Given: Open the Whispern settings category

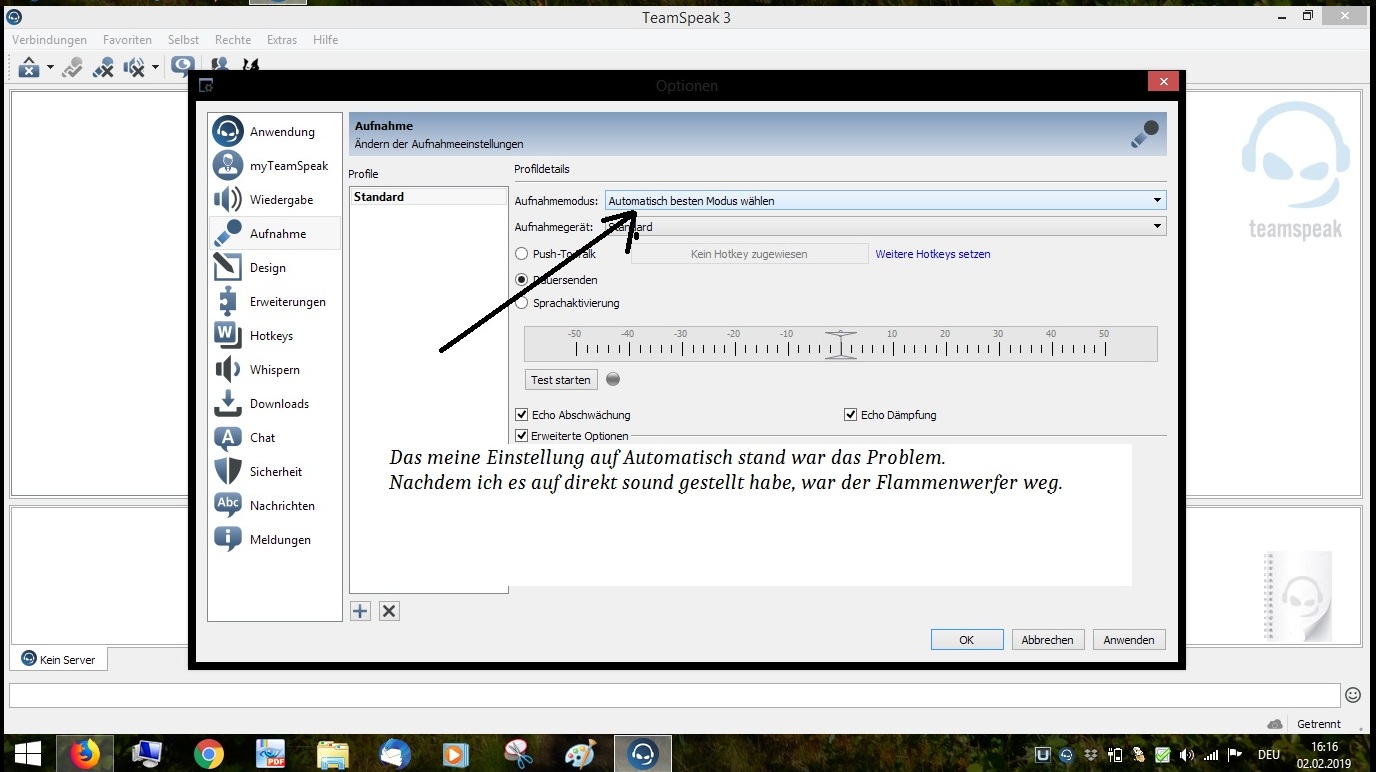Looking at the screenshot, I should pyautogui.click(x=275, y=370).
